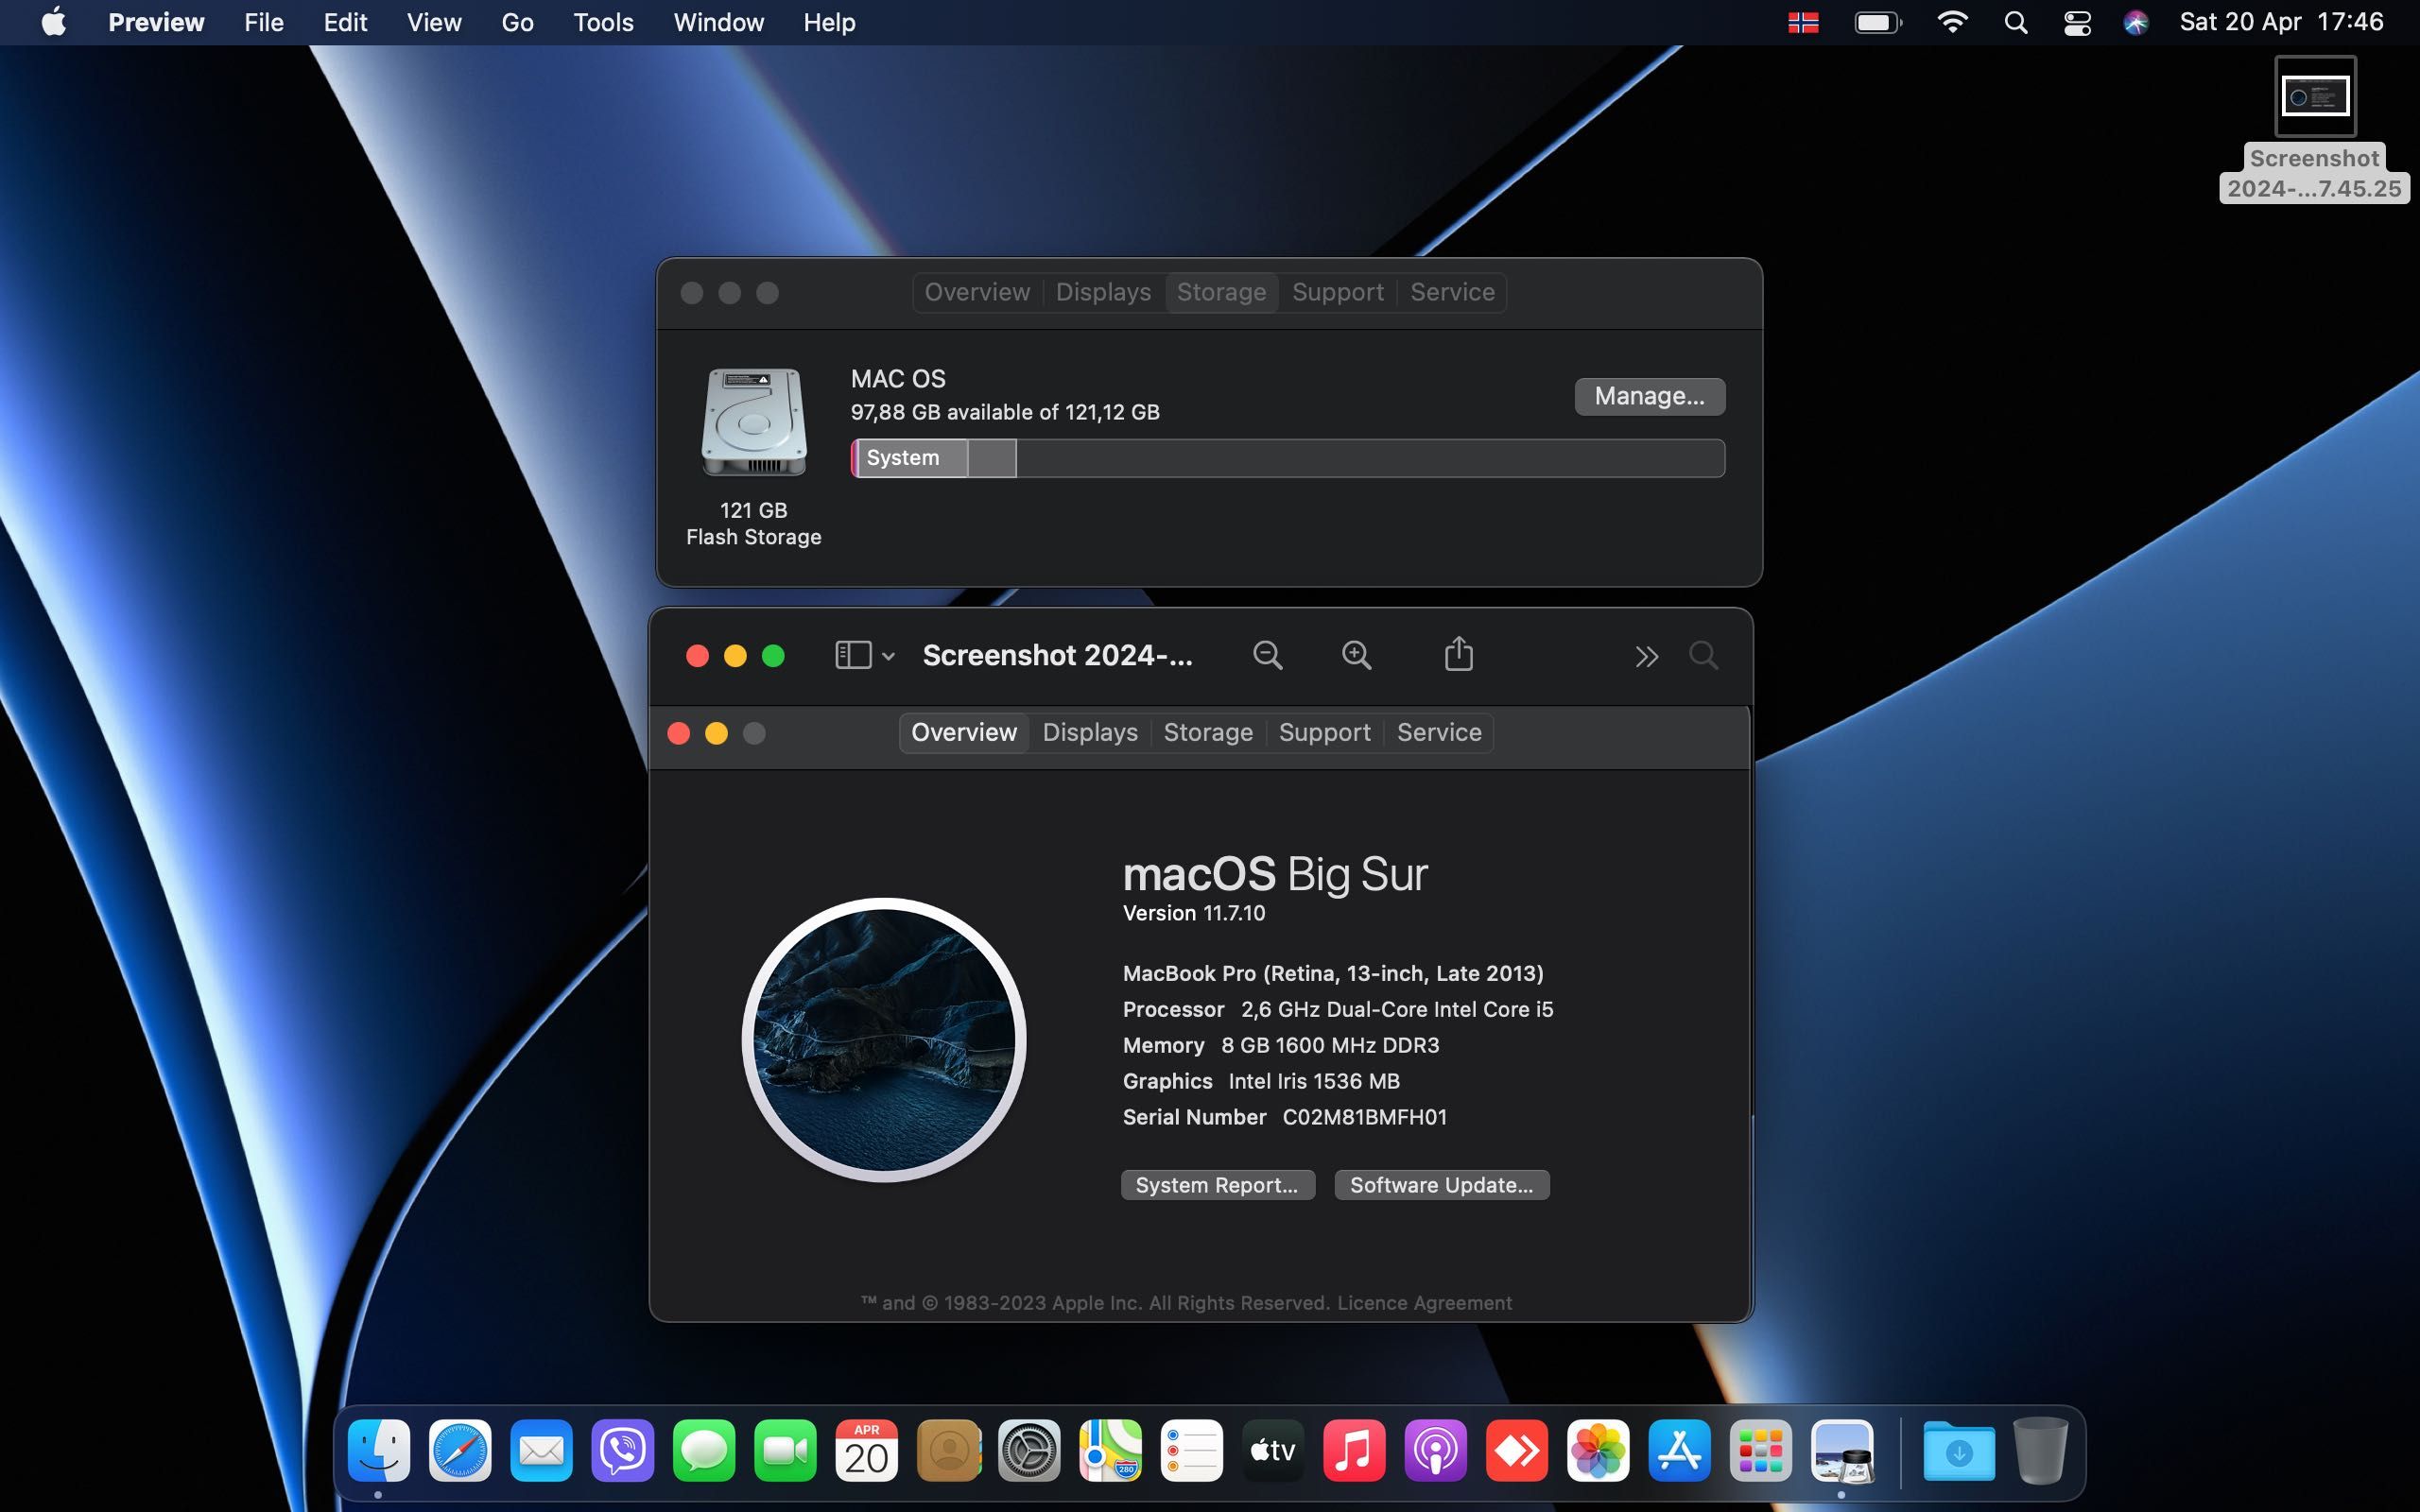Open Apple TV from the Dock
Viewport: 2420px width, 1512px height.
(1273, 1450)
